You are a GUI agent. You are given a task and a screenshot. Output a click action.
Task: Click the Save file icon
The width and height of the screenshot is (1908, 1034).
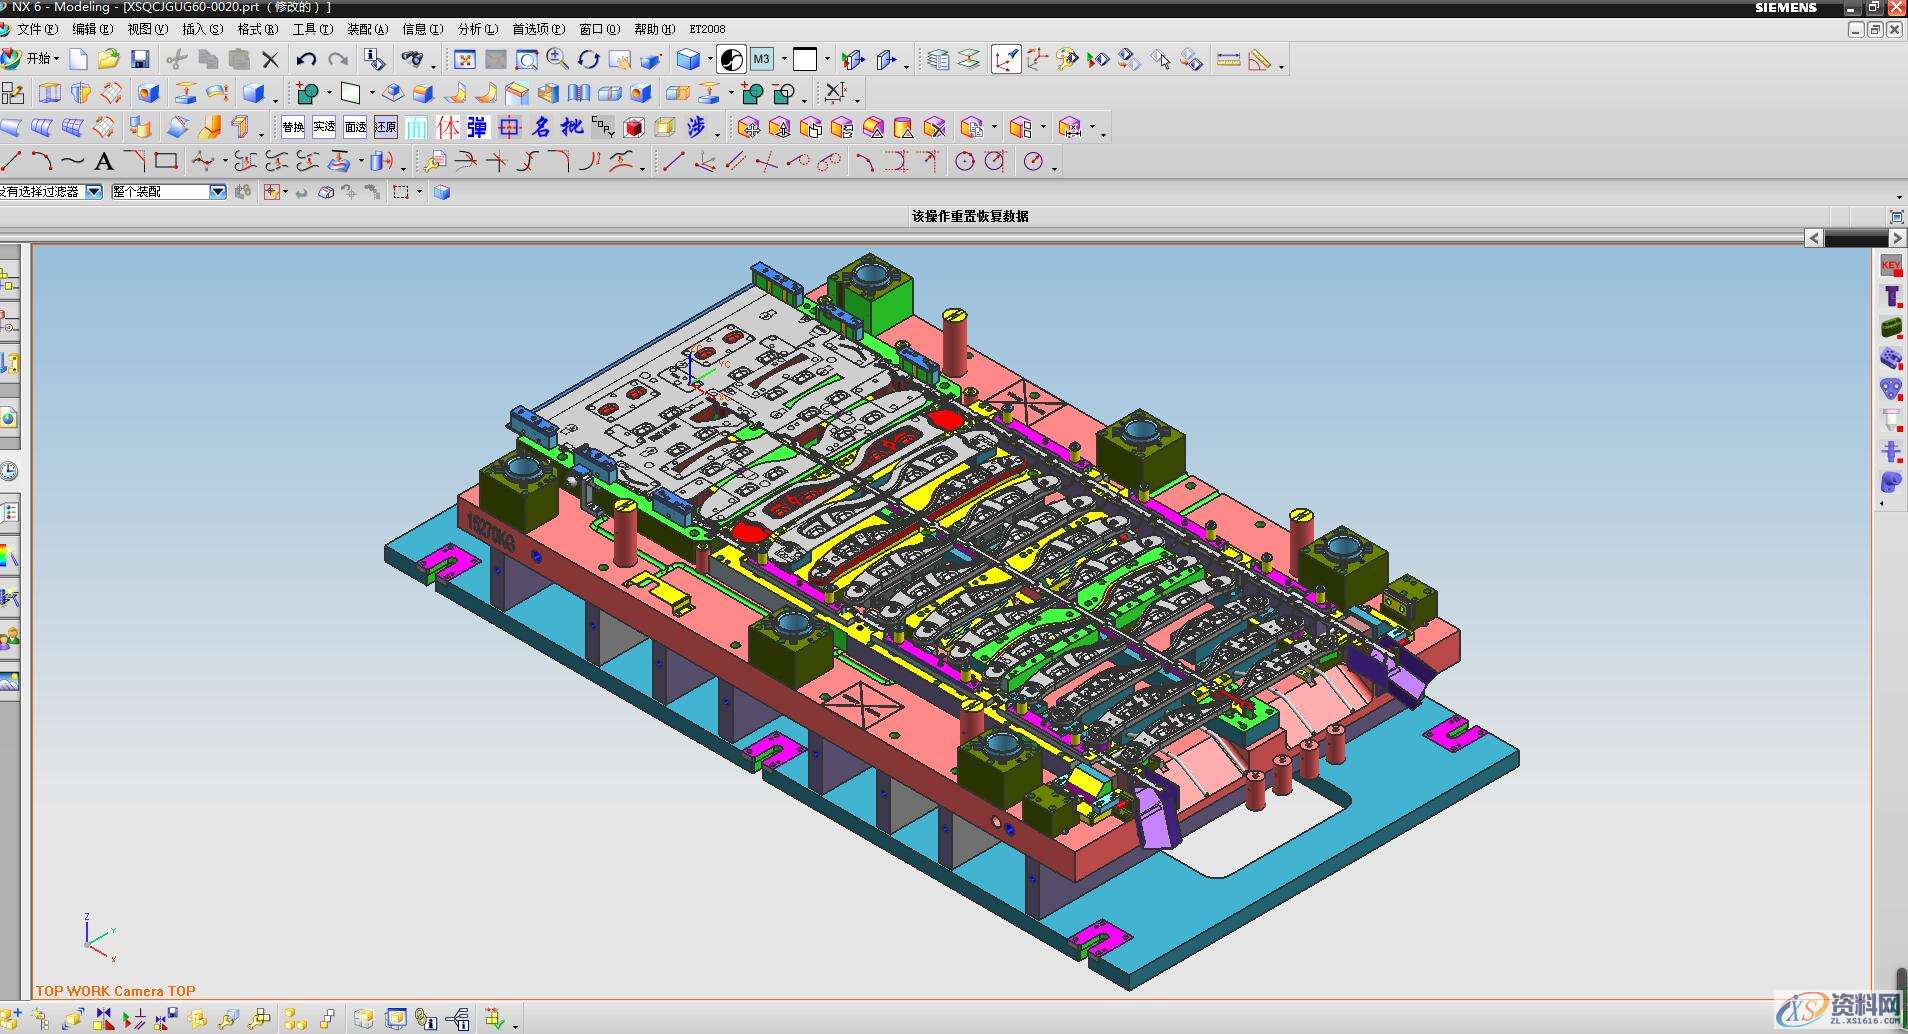click(x=140, y=60)
